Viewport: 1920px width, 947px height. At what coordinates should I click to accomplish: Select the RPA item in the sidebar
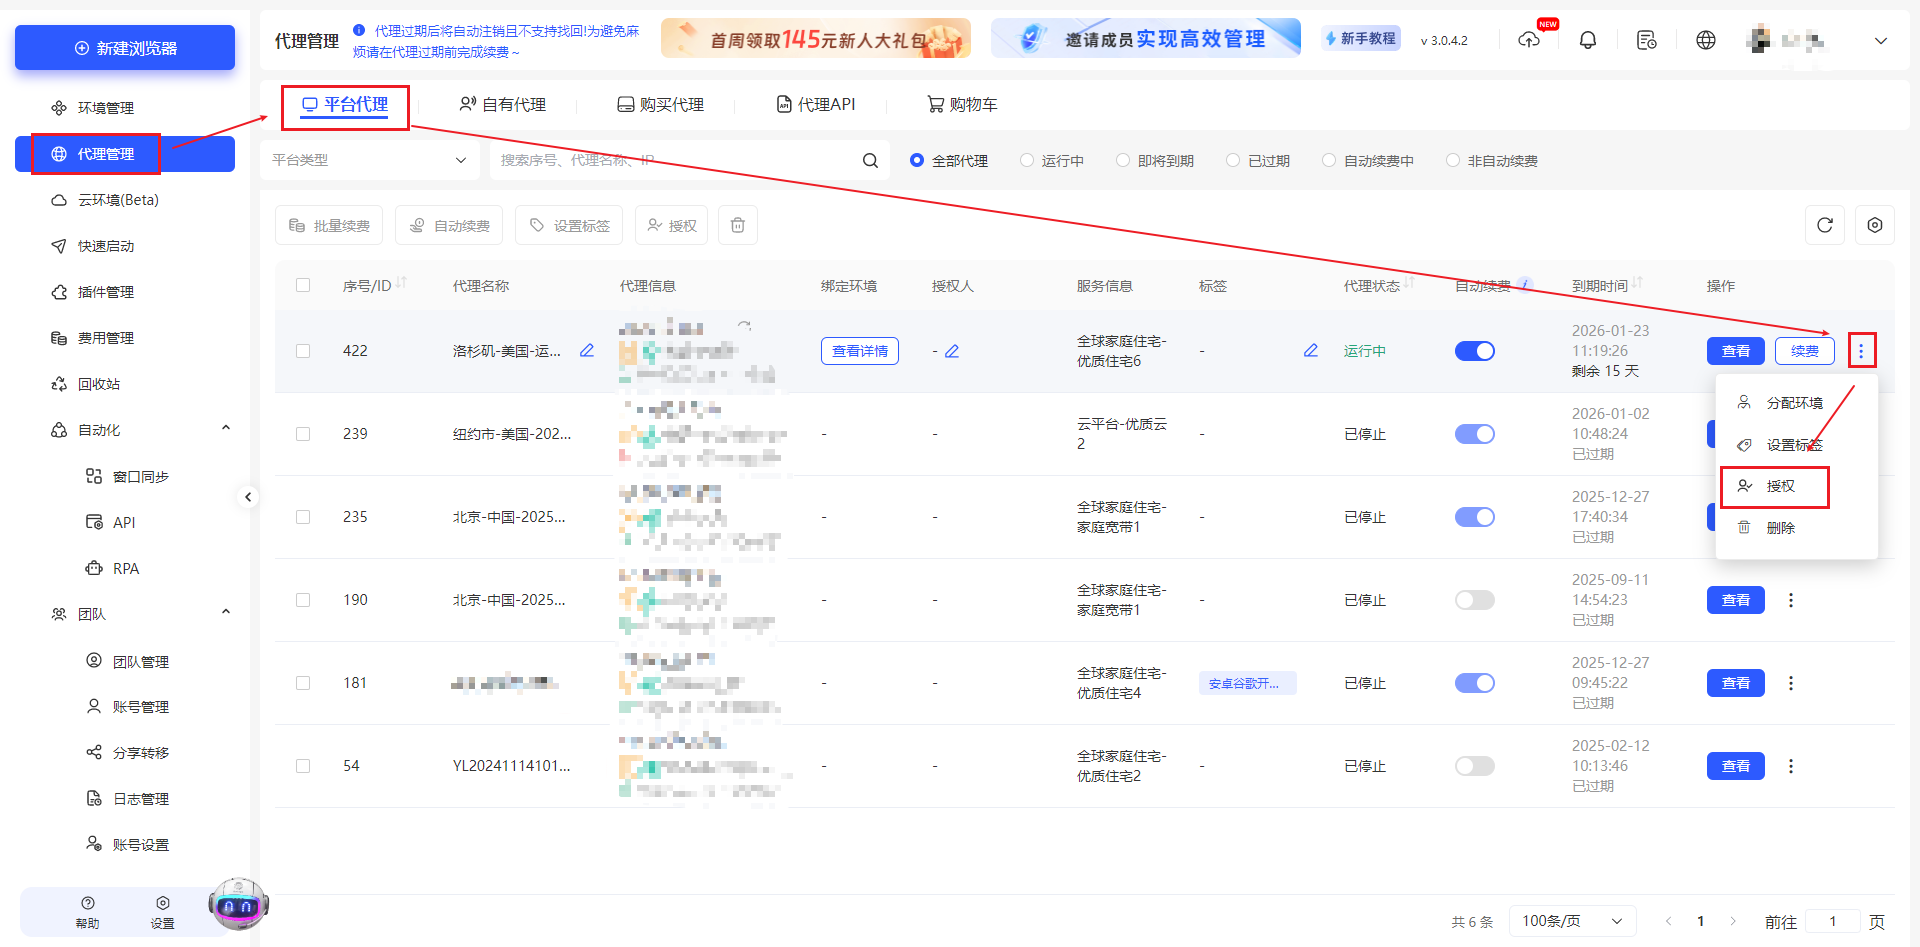(x=127, y=568)
